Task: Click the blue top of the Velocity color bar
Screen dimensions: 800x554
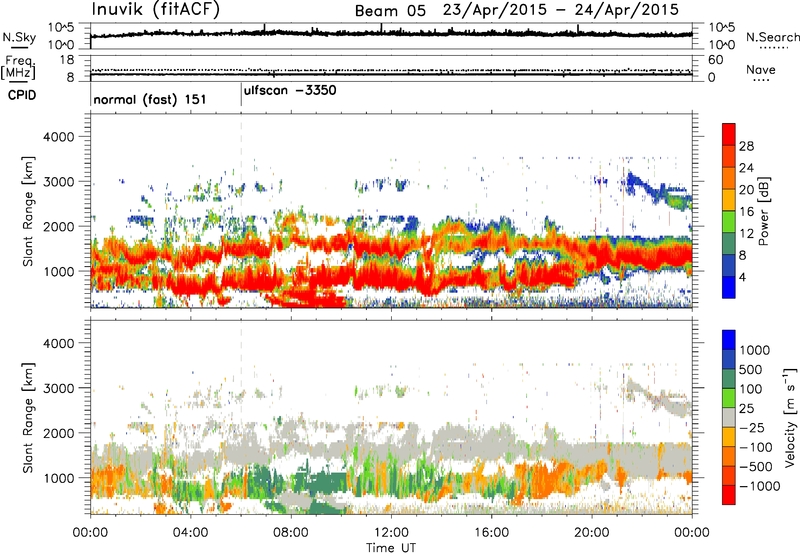Action: pos(729,340)
